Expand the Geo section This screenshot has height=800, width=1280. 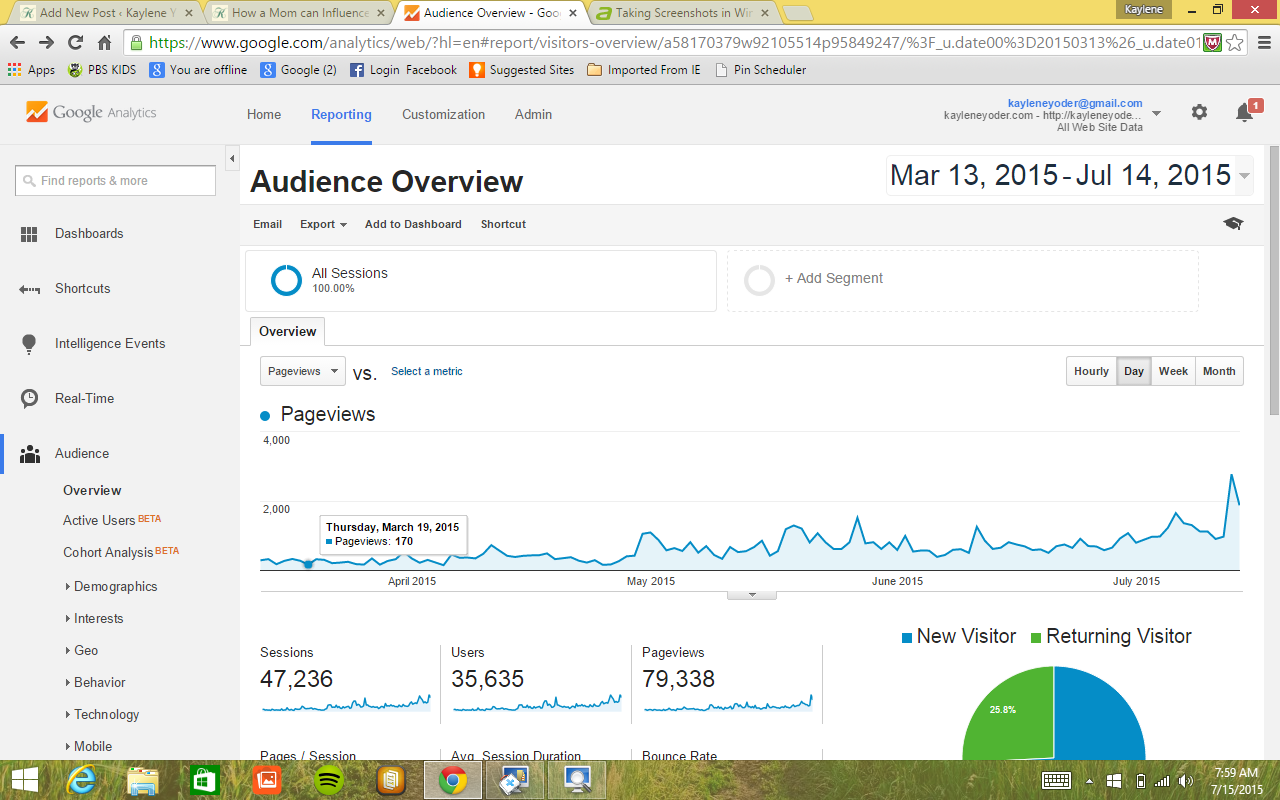81,650
